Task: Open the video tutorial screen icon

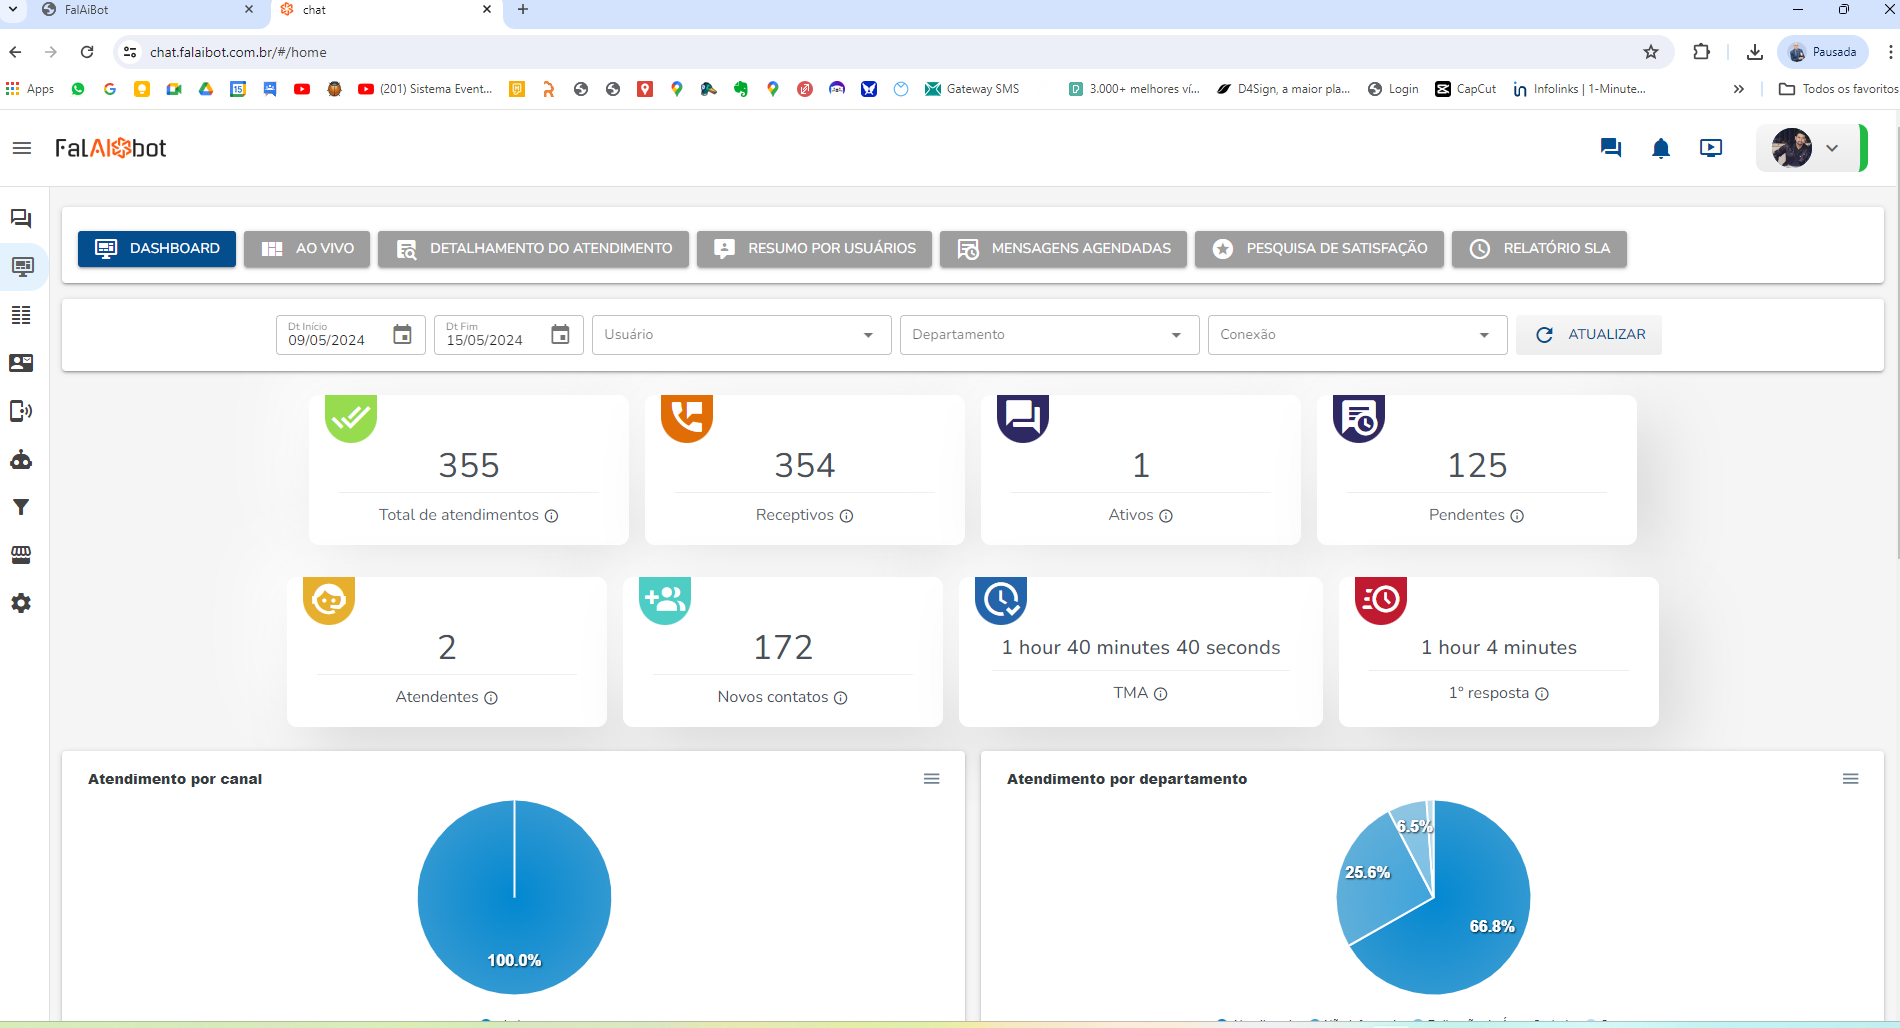Action: (1711, 148)
